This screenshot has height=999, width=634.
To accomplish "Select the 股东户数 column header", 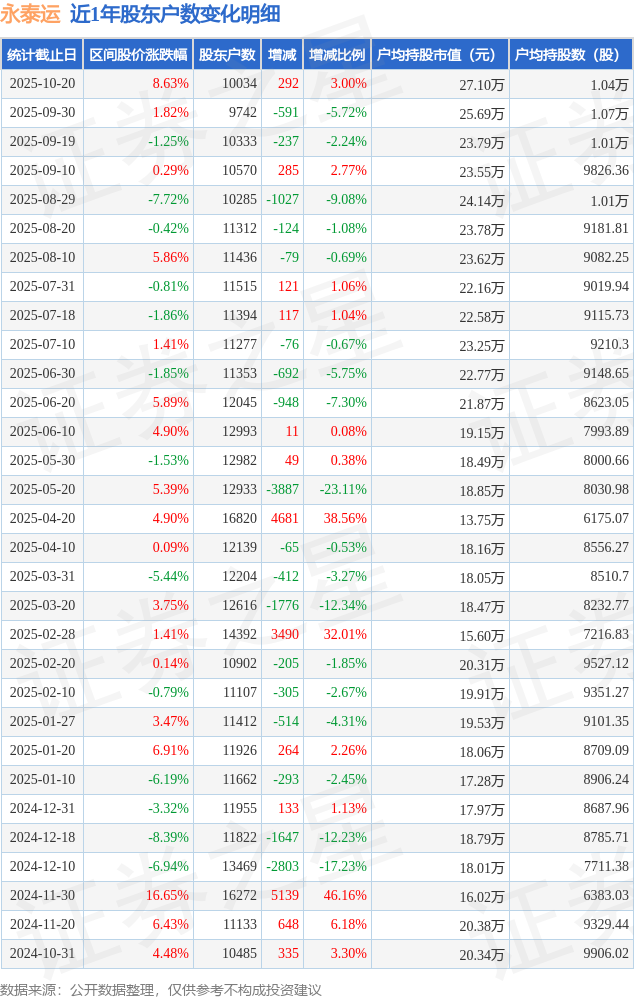I will pos(227,55).
